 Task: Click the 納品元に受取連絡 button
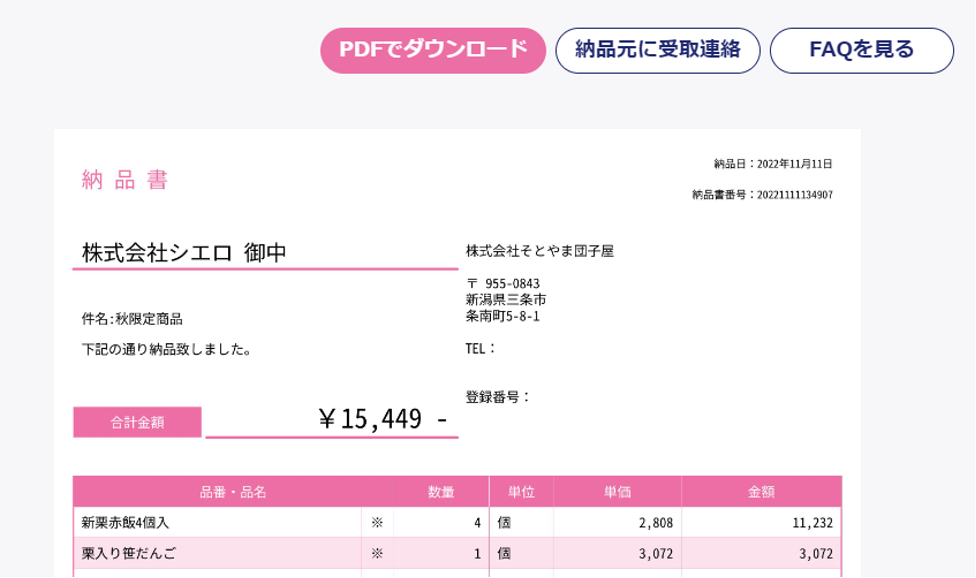click(658, 50)
